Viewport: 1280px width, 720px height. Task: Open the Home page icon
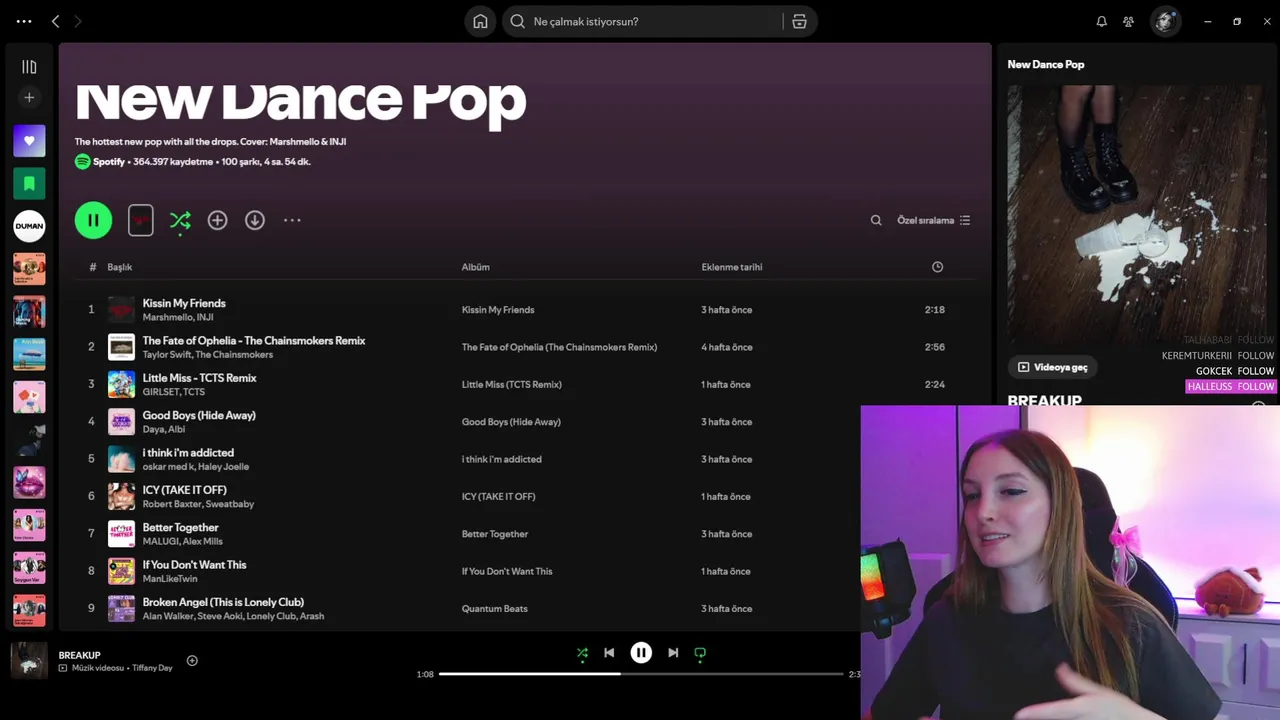pos(480,21)
